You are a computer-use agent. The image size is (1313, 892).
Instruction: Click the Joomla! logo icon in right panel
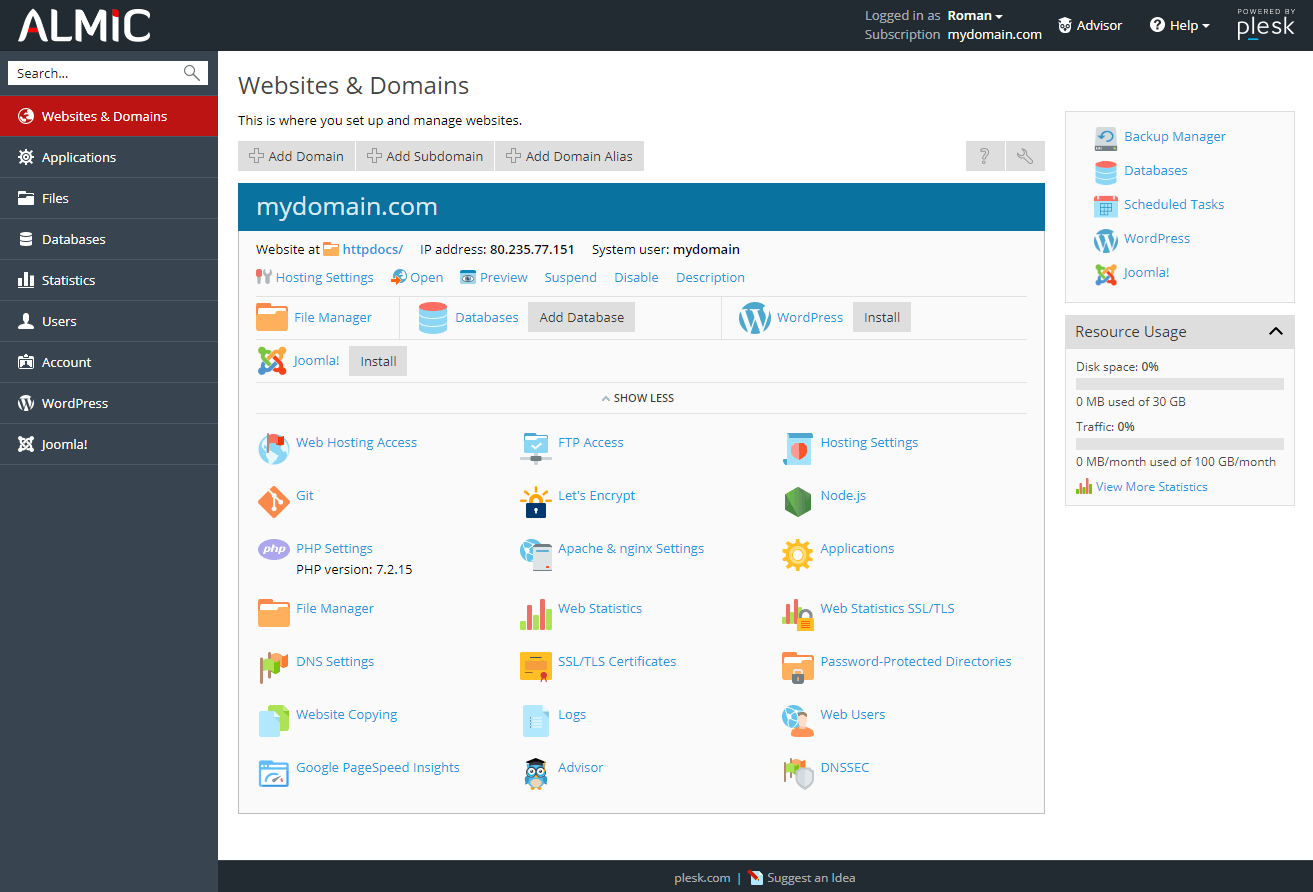tap(1105, 273)
